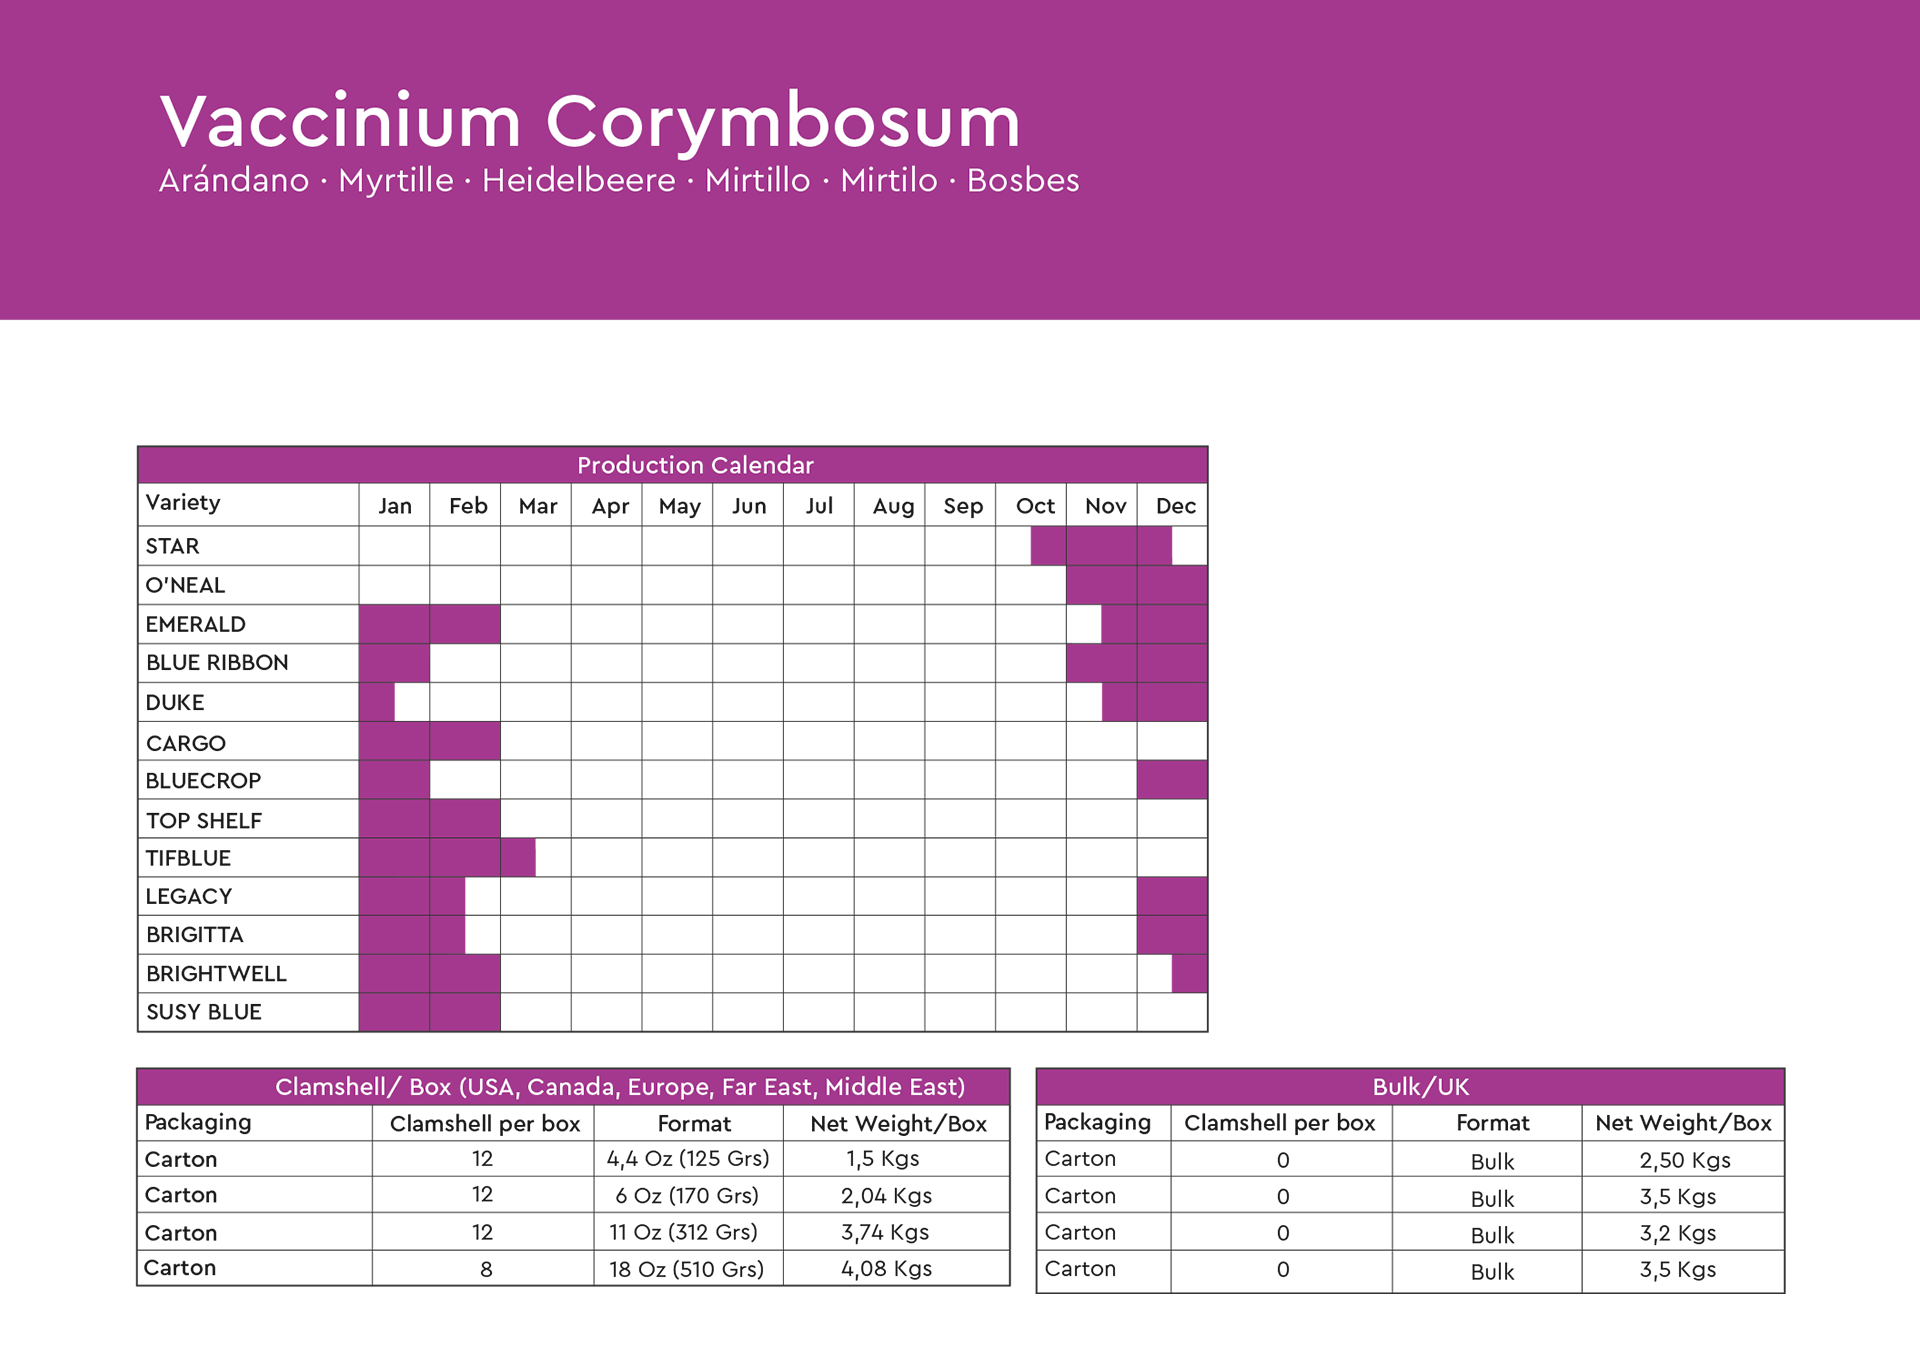
Task: Click the Nov month header
Action: [x=1105, y=506]
